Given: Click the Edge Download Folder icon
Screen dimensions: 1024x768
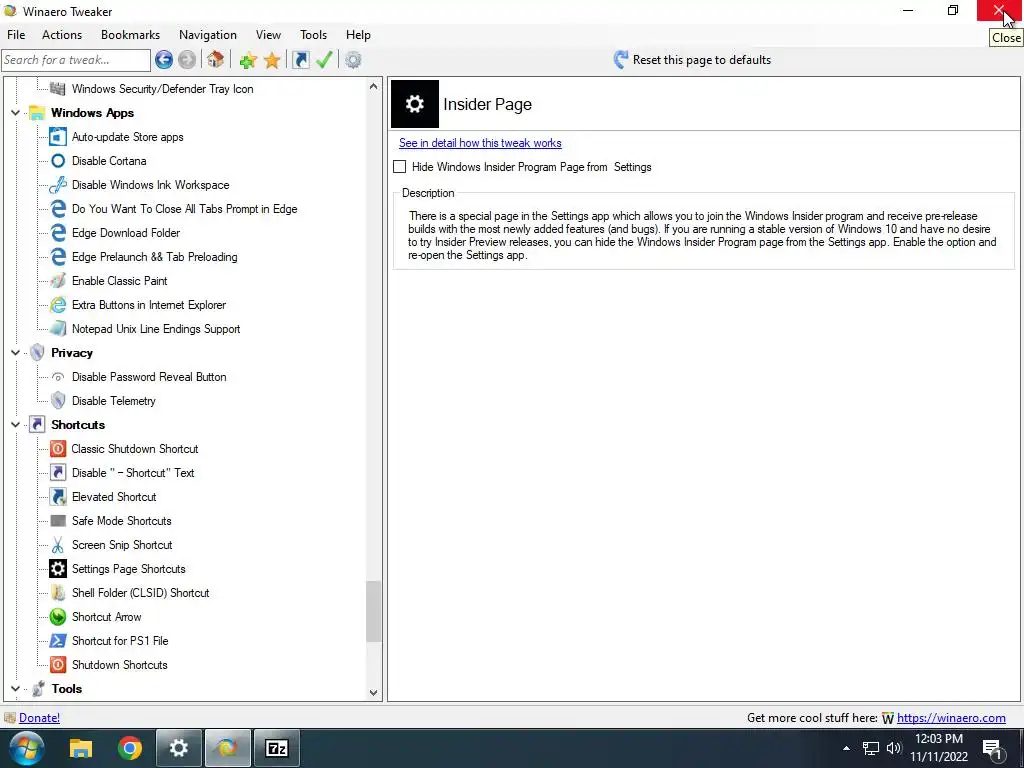Looking at the screenshot, I should [x=58, y=233].
